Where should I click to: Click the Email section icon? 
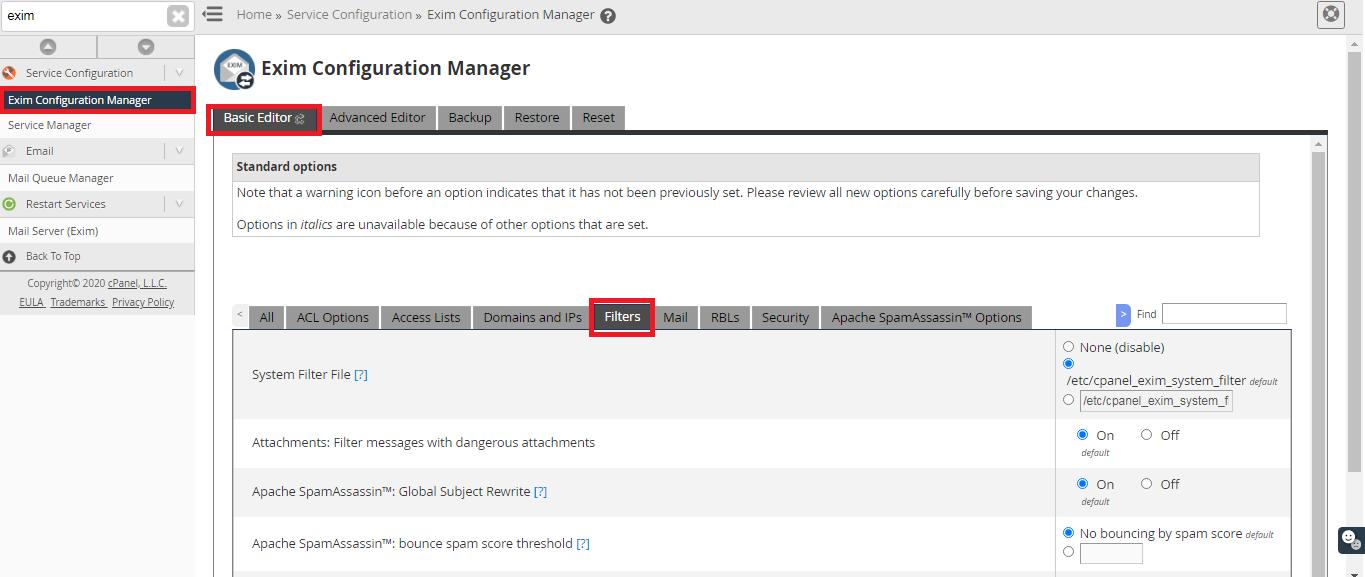(x=9, y=151)
